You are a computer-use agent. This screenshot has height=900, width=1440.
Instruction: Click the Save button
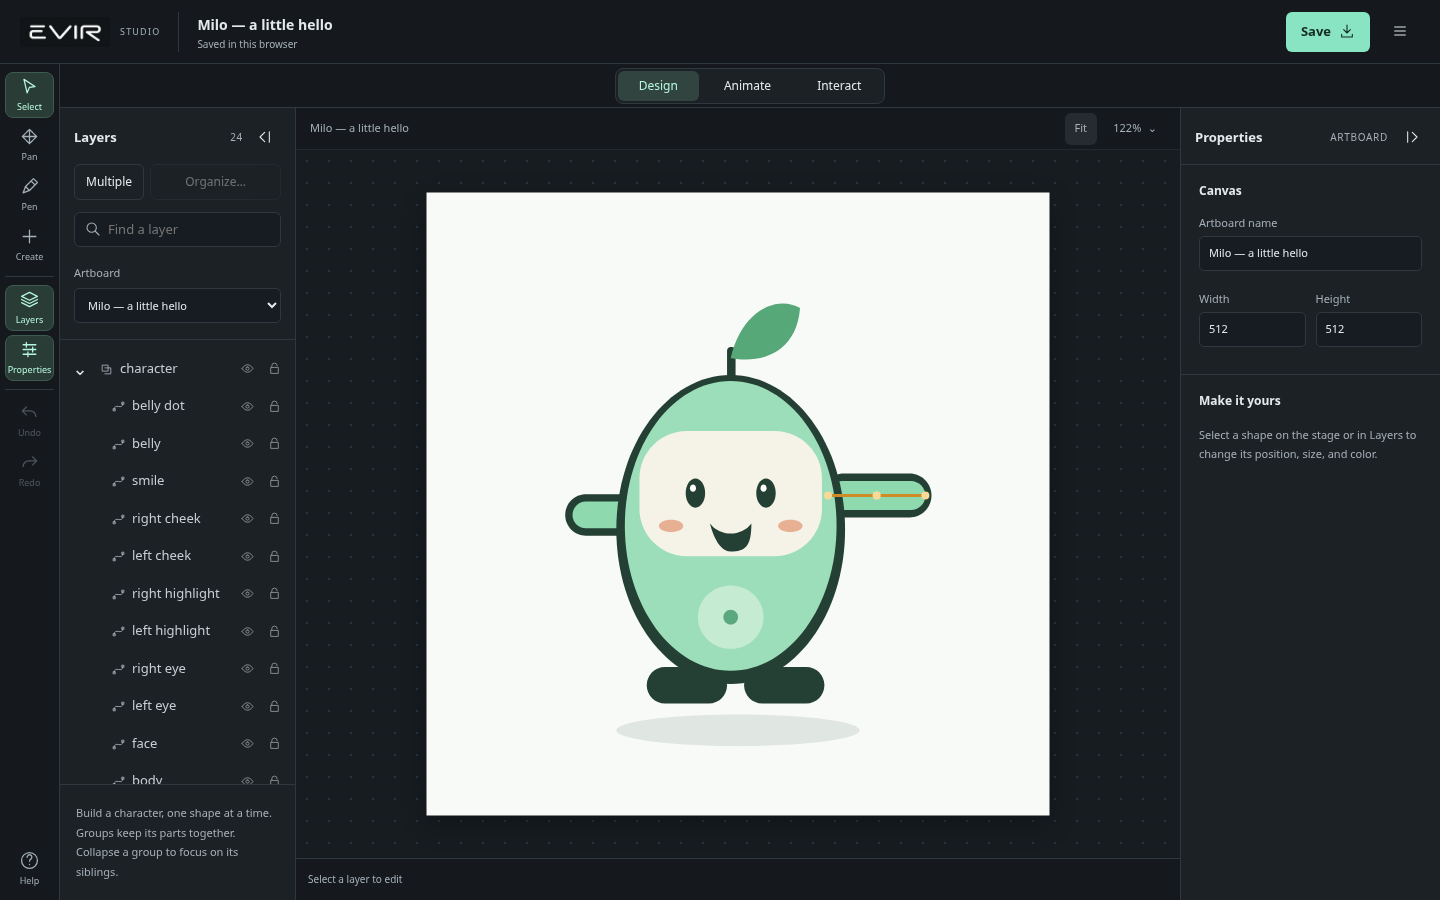tap(1327, 32)
